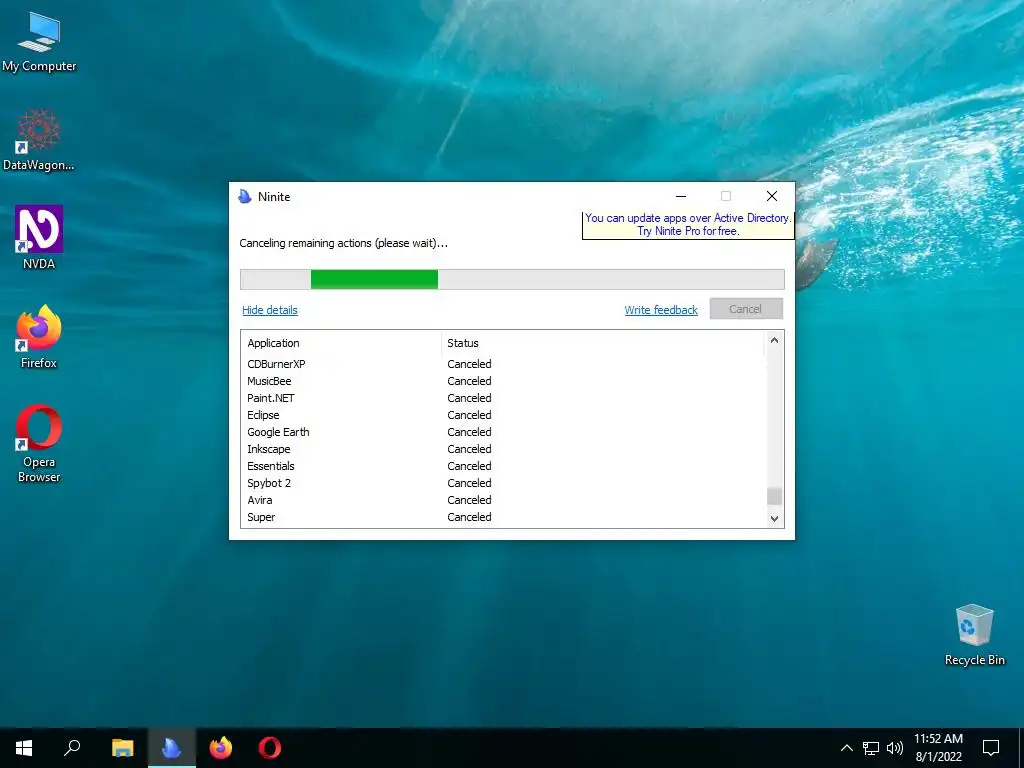Open the volume speaker tray icon
The image size is (1024, 768).
(895, 748)
